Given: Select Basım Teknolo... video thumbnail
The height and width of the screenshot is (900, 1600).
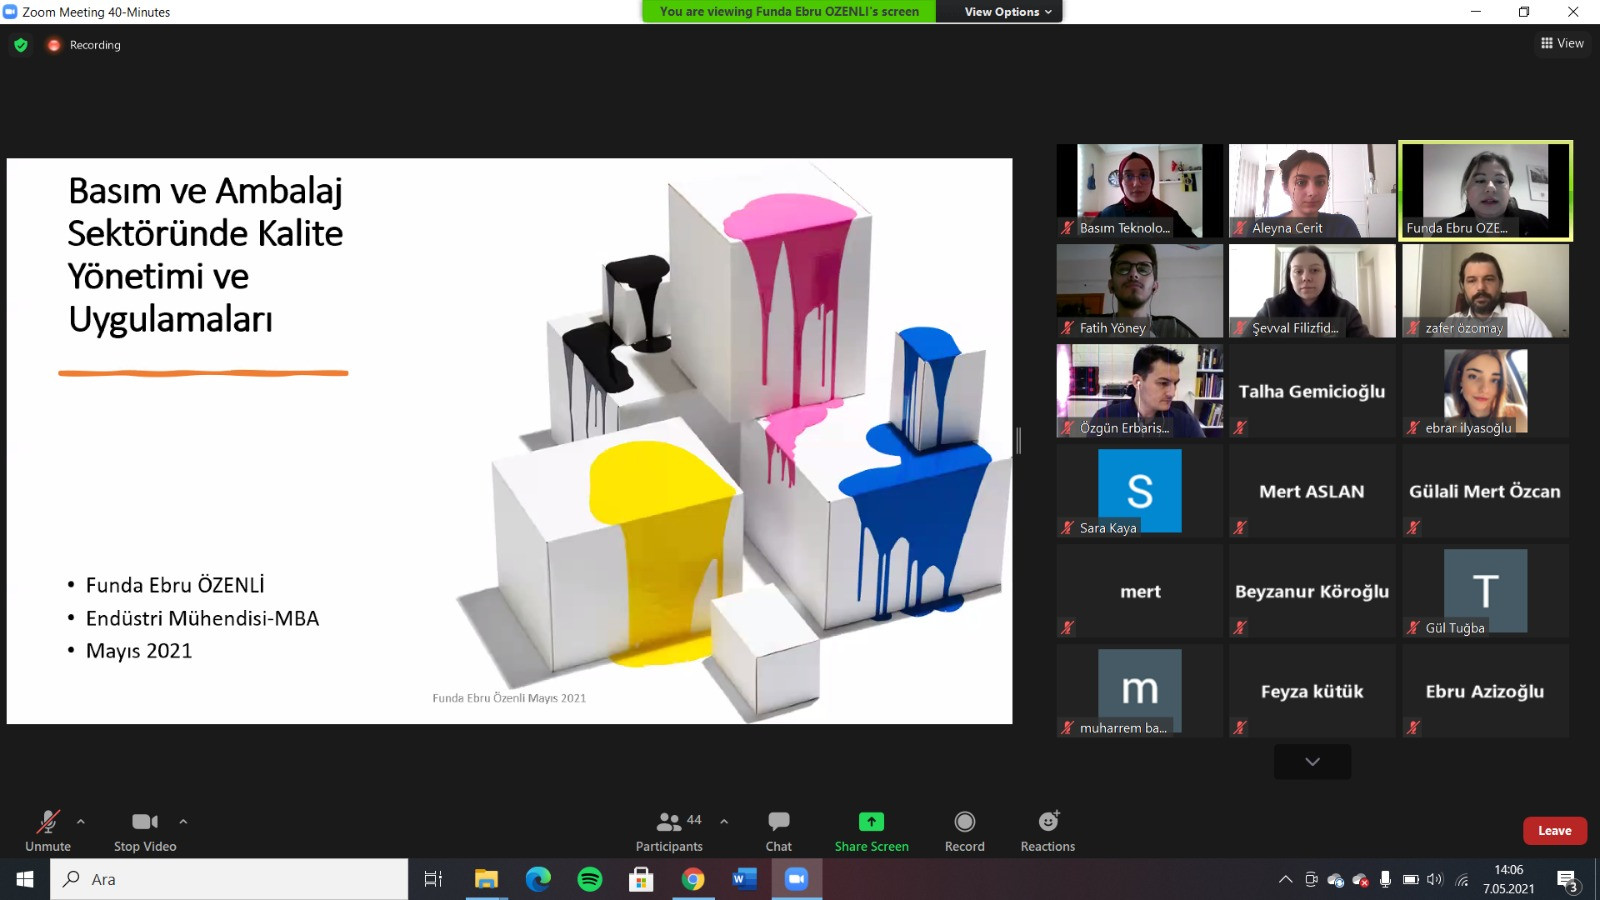Looking at the screenshot, I should [1140, 190].
